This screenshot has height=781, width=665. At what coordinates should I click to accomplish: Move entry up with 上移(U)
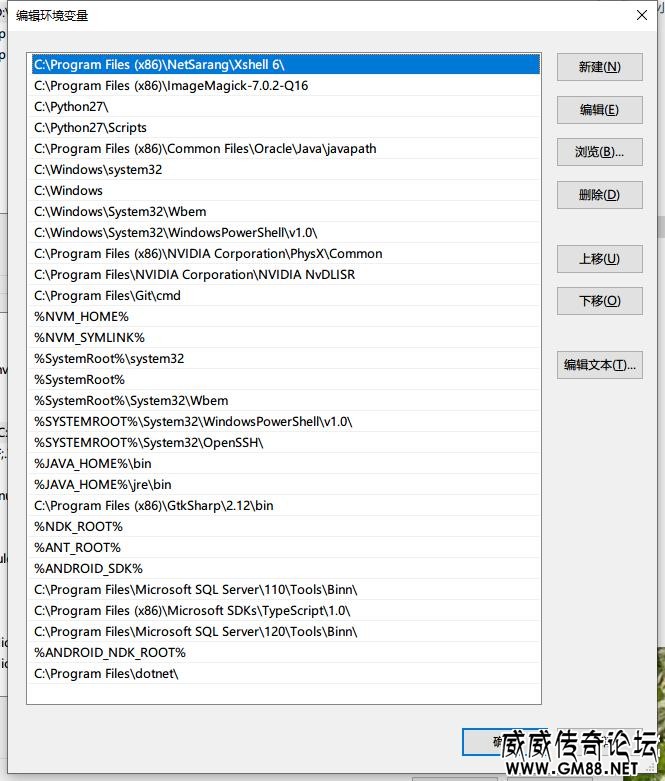(x=599, y=259)
